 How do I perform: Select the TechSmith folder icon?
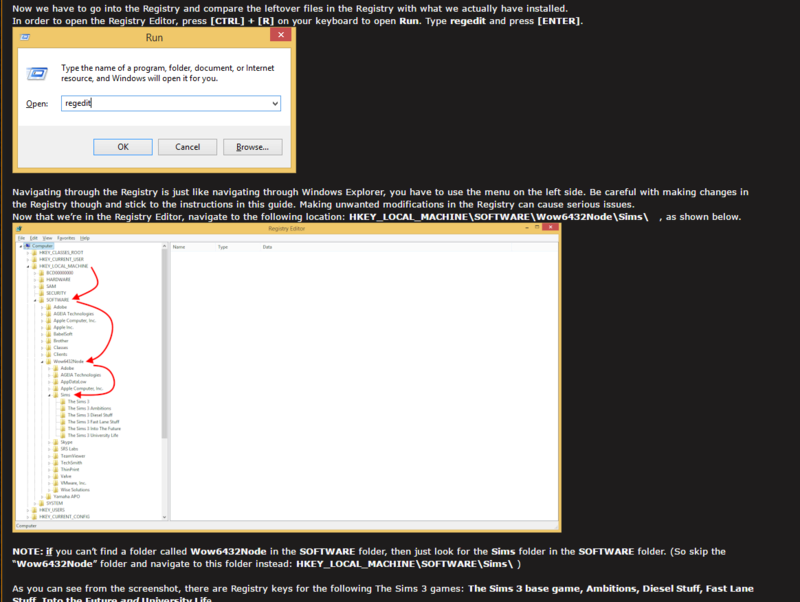point(56,463)
